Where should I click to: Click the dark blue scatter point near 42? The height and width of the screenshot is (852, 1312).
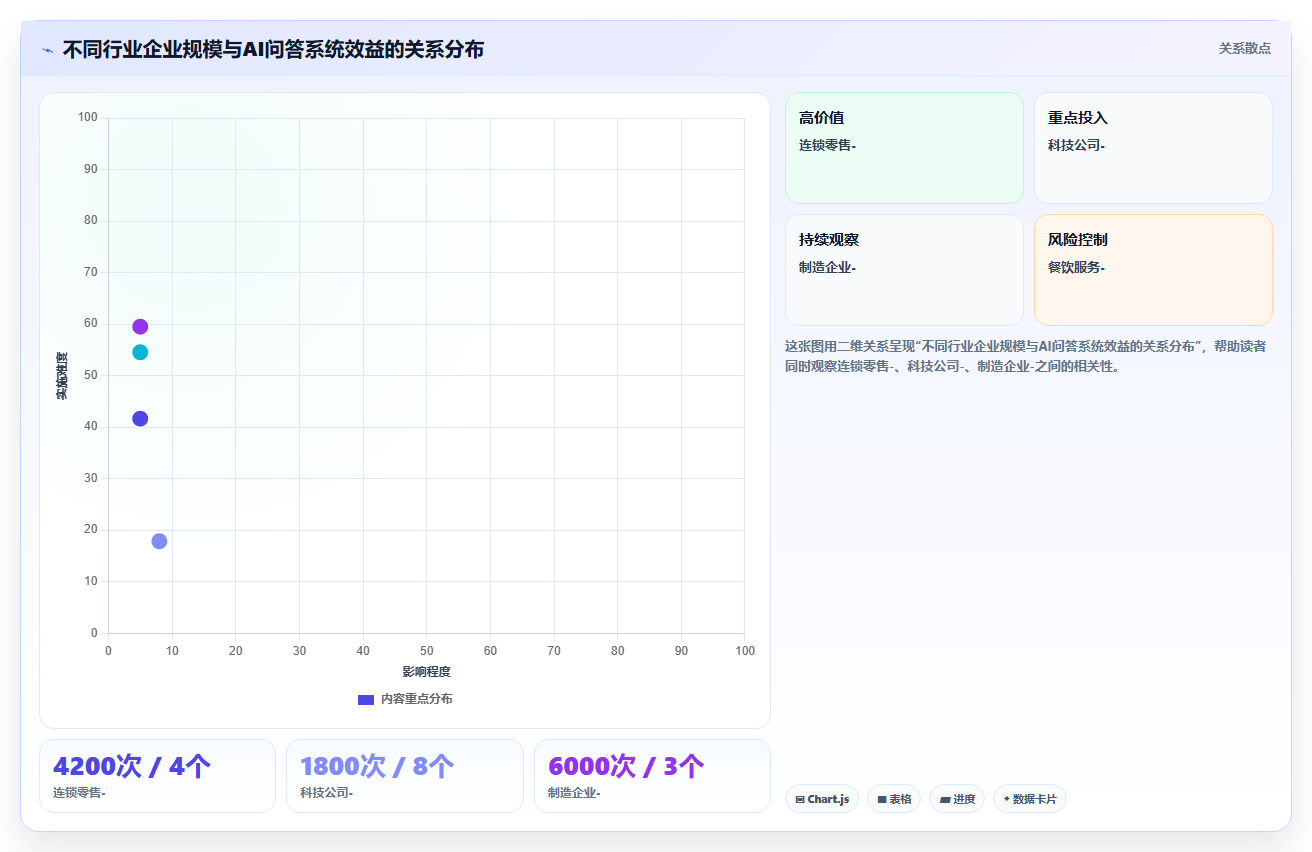[140, 418]
